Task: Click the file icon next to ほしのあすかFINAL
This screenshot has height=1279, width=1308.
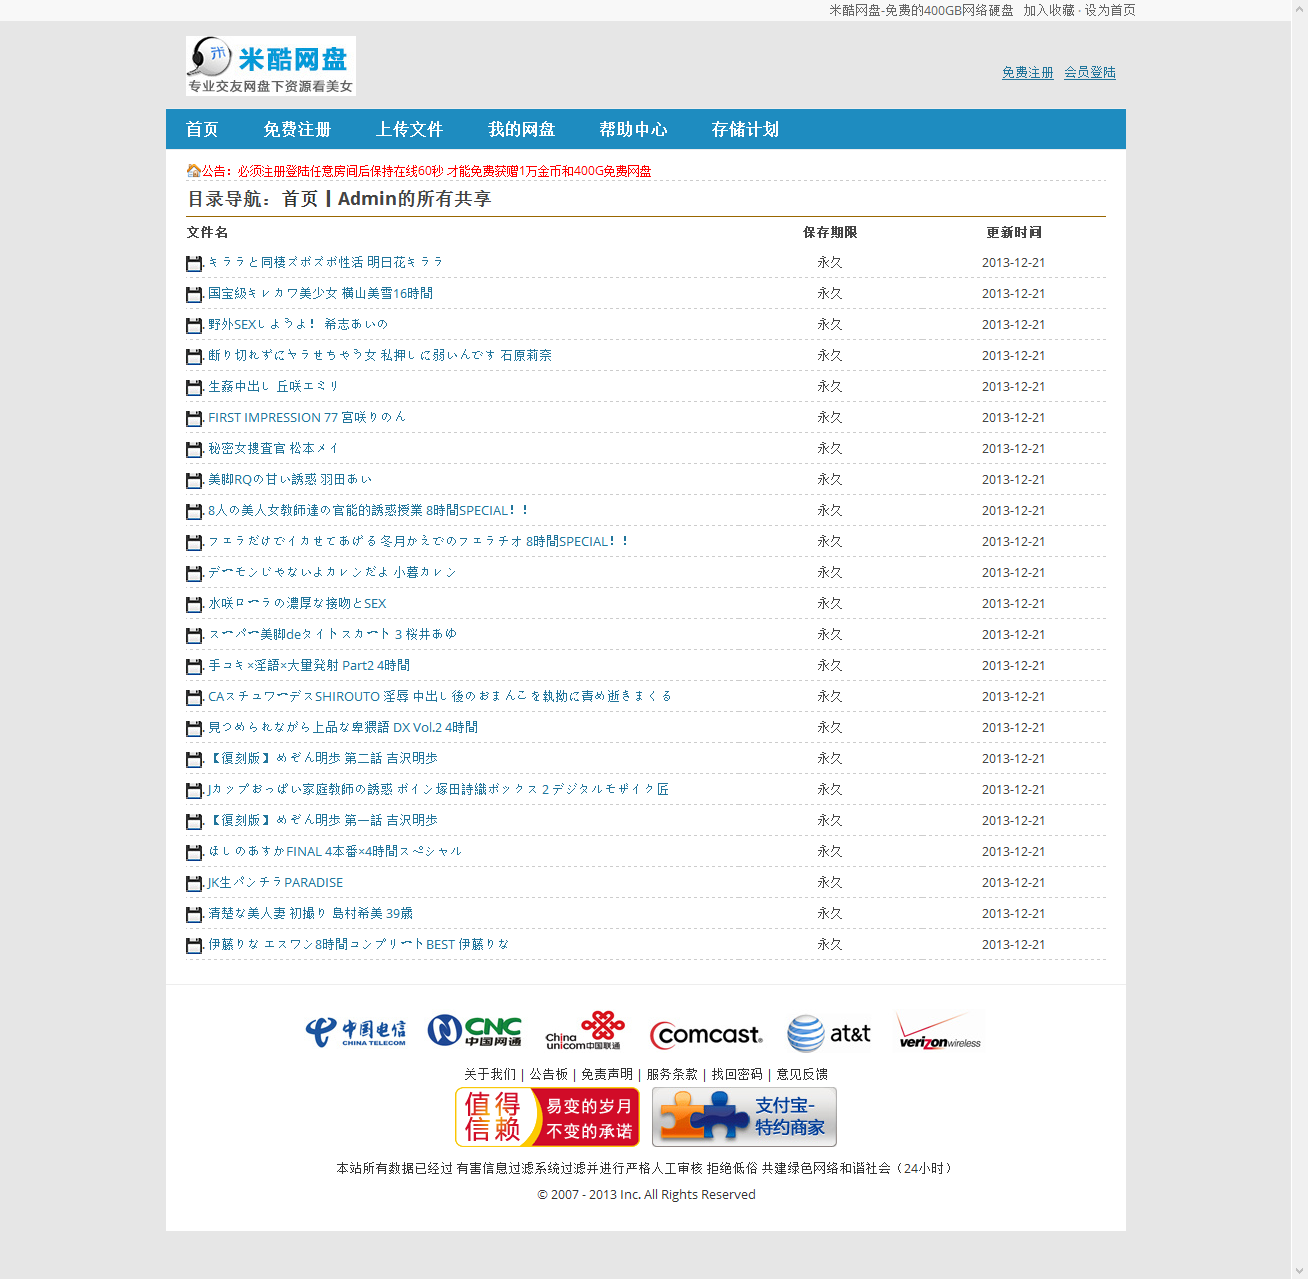Action: tap(194, 852)
